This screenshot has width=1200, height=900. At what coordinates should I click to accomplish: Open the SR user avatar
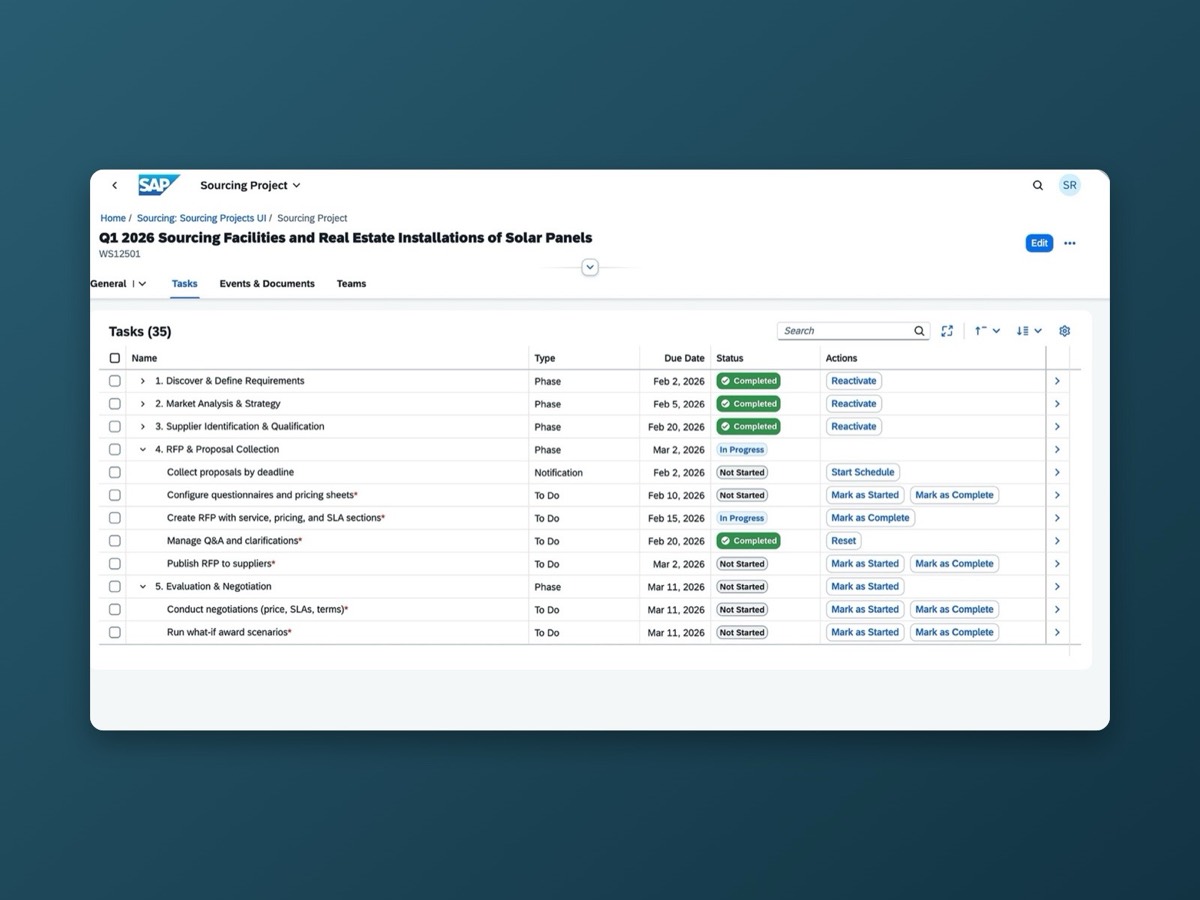click(x=1070, y=185)
